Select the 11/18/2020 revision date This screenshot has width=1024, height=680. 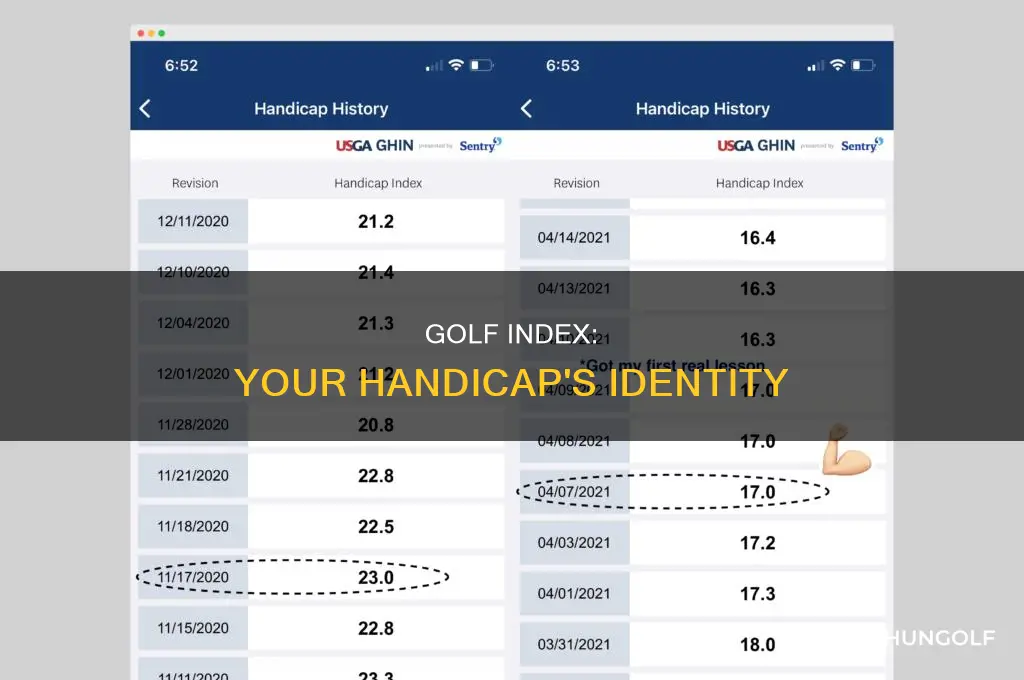coord(193,526)
